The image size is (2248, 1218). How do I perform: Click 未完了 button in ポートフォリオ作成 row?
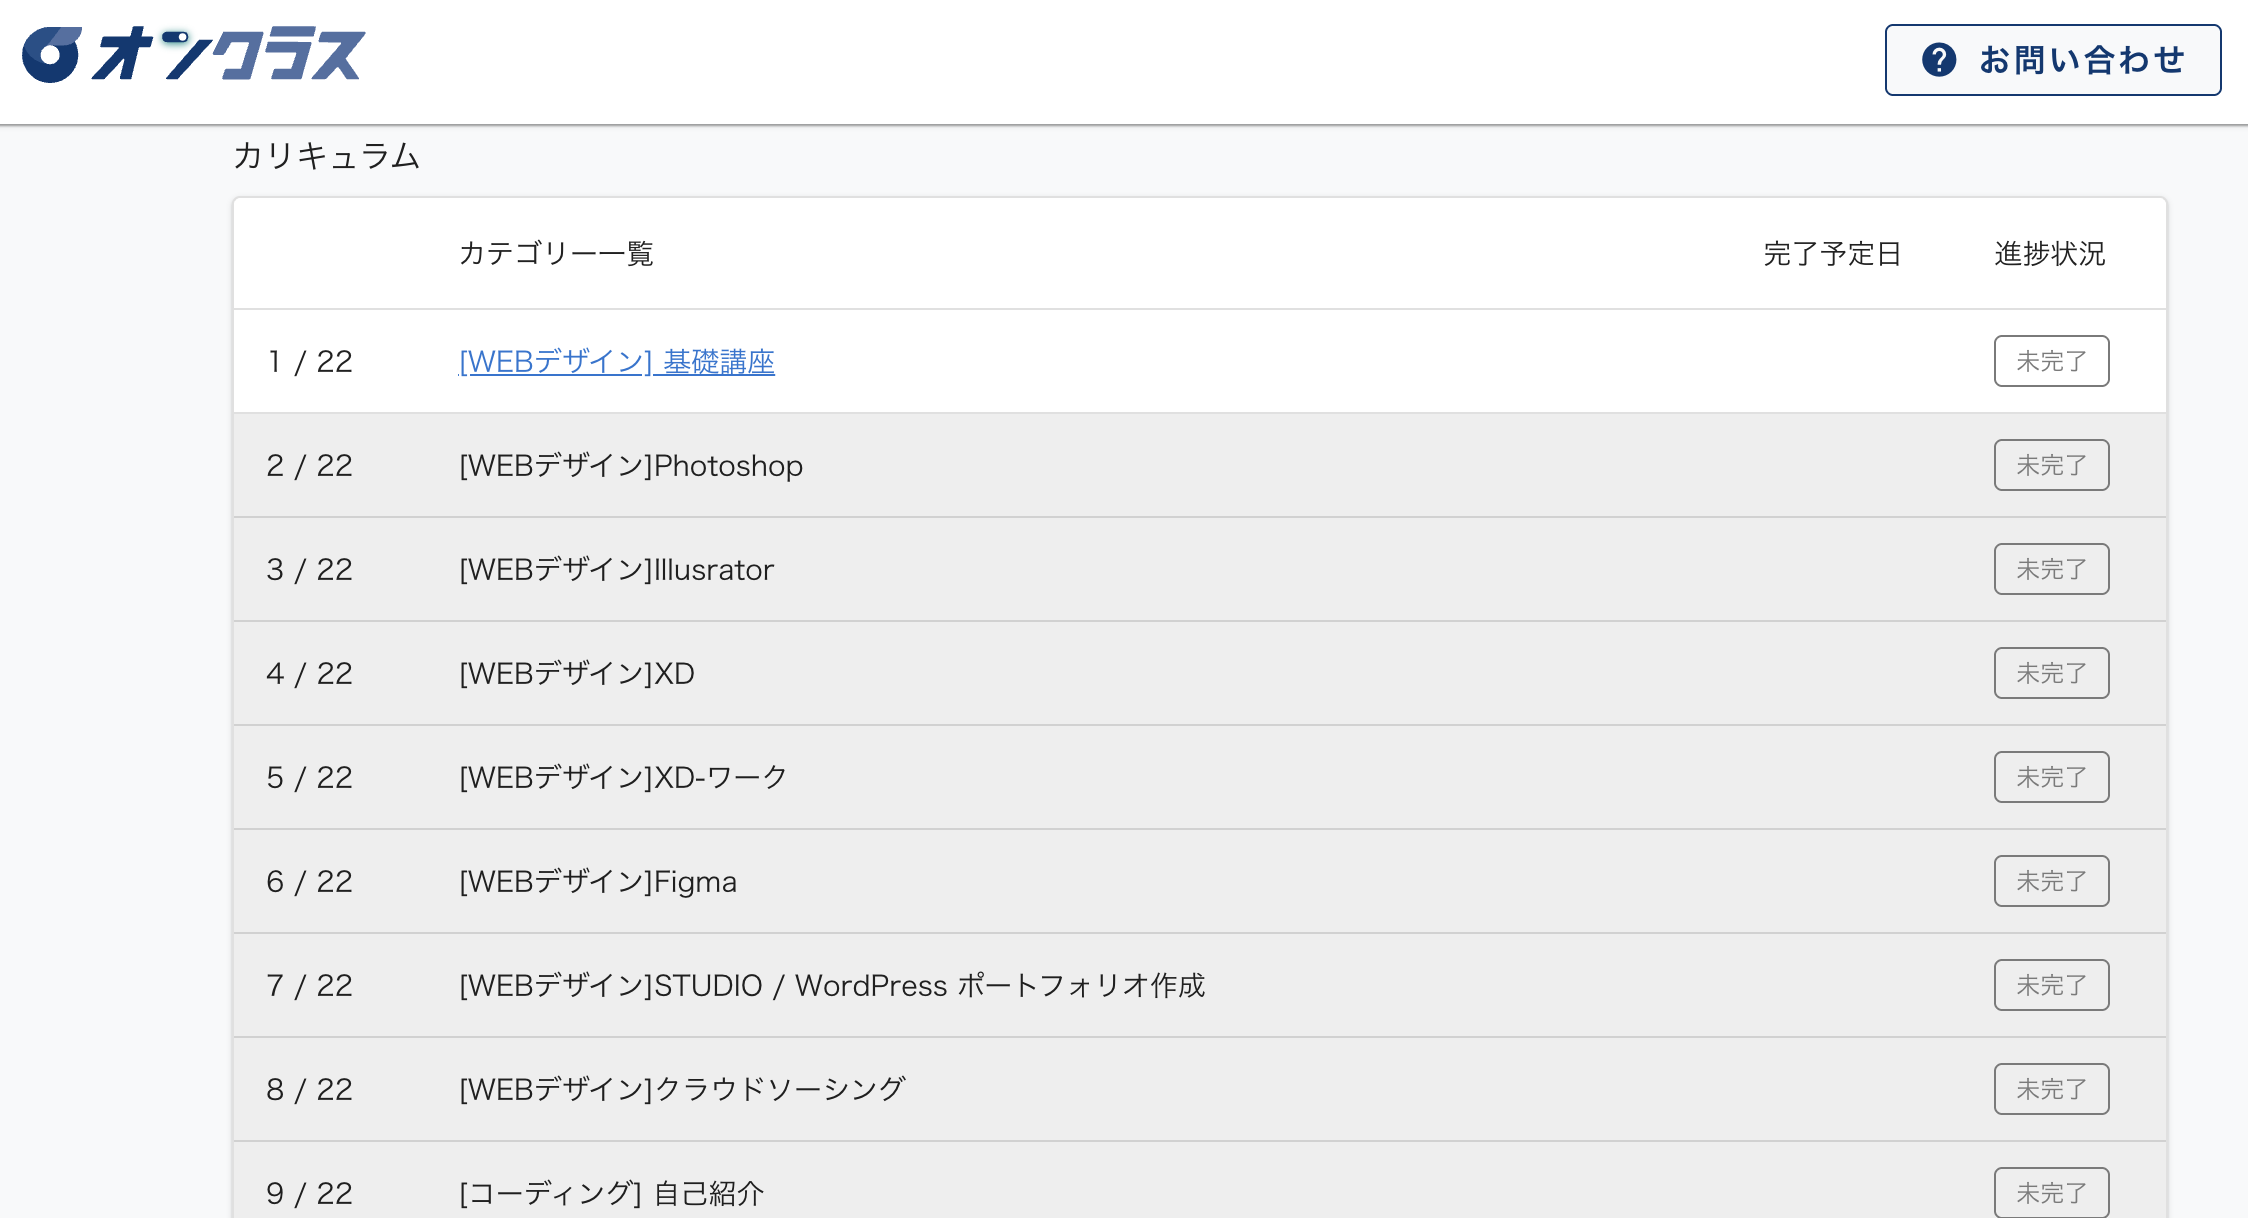[x=2050, y=985]
